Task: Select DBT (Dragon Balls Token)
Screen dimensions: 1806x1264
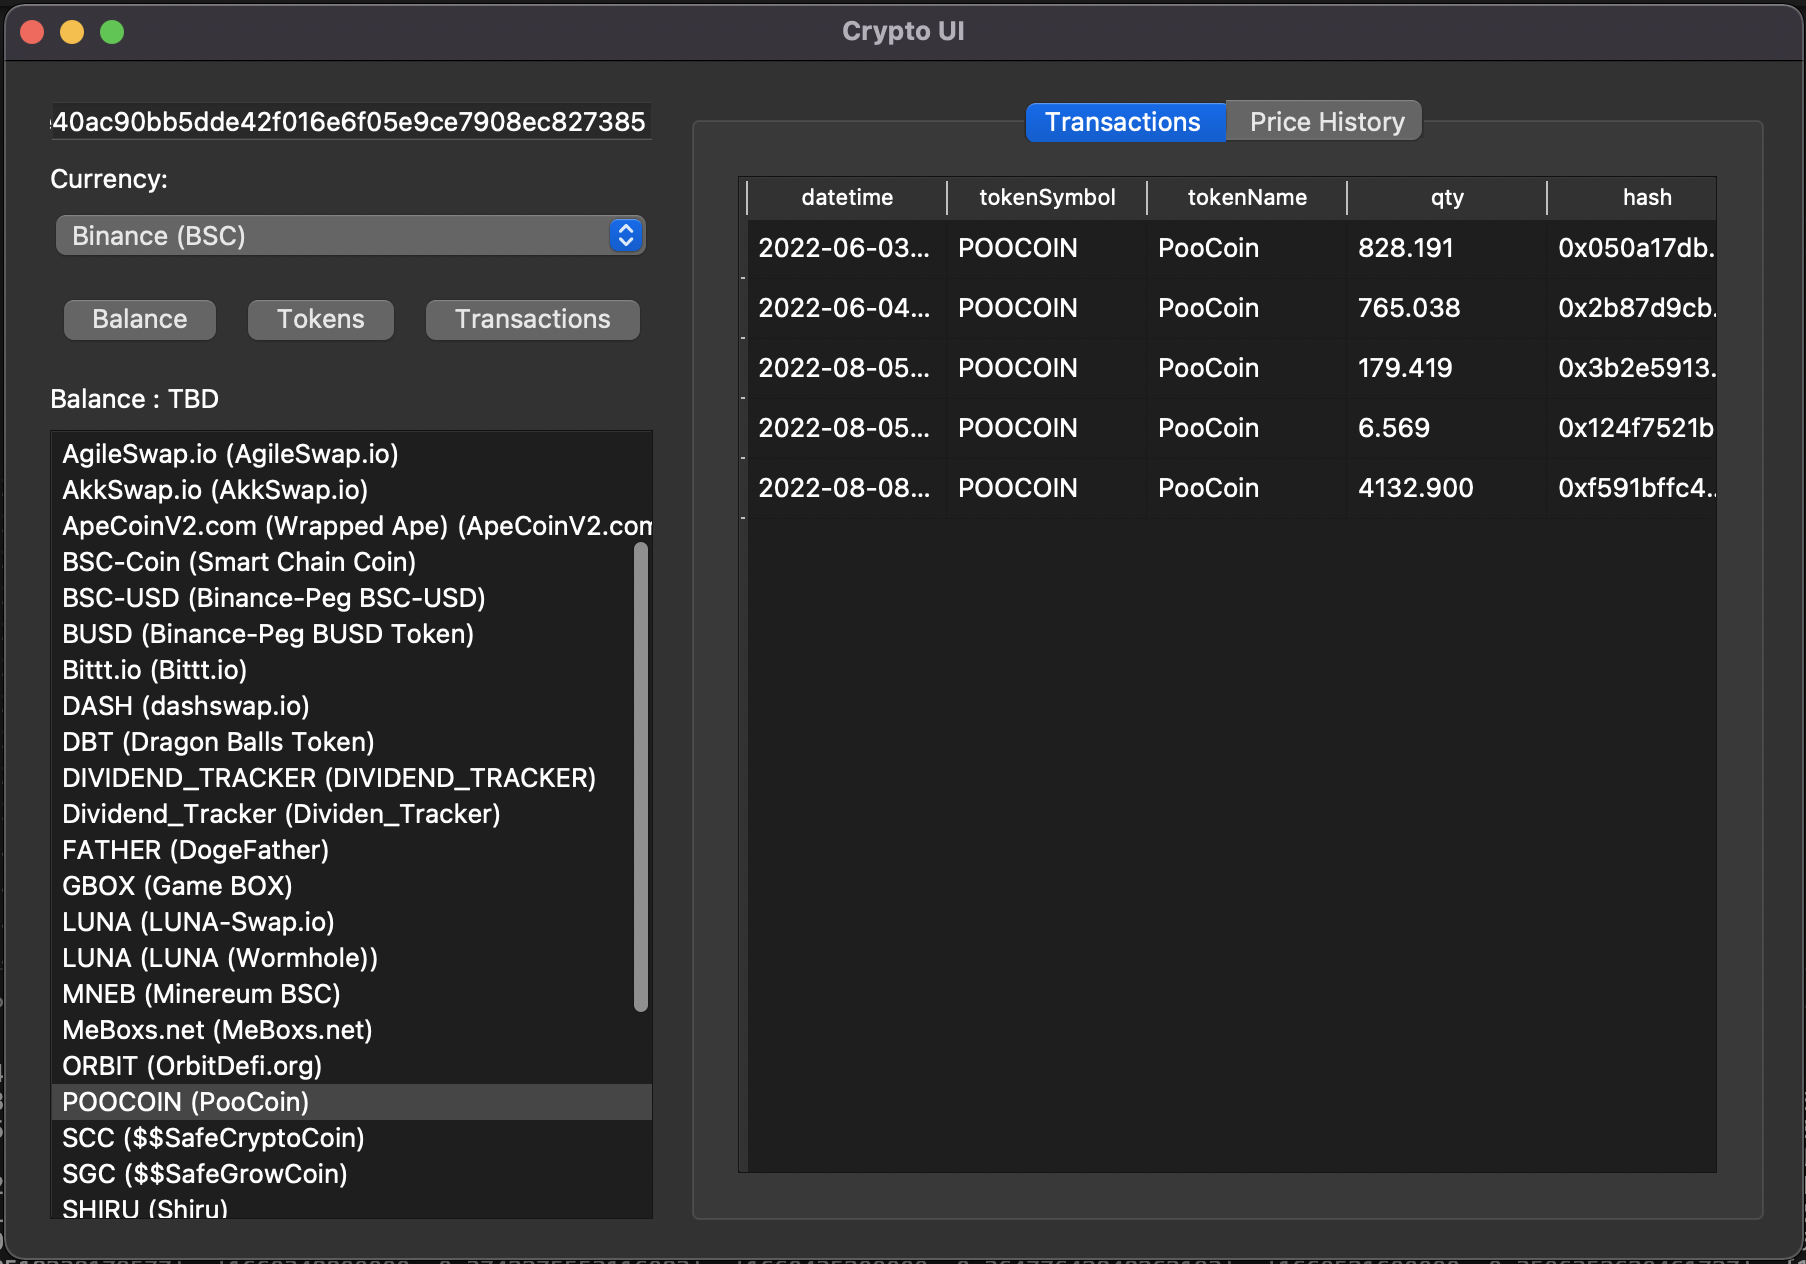Action: click(x=351, y=742)
